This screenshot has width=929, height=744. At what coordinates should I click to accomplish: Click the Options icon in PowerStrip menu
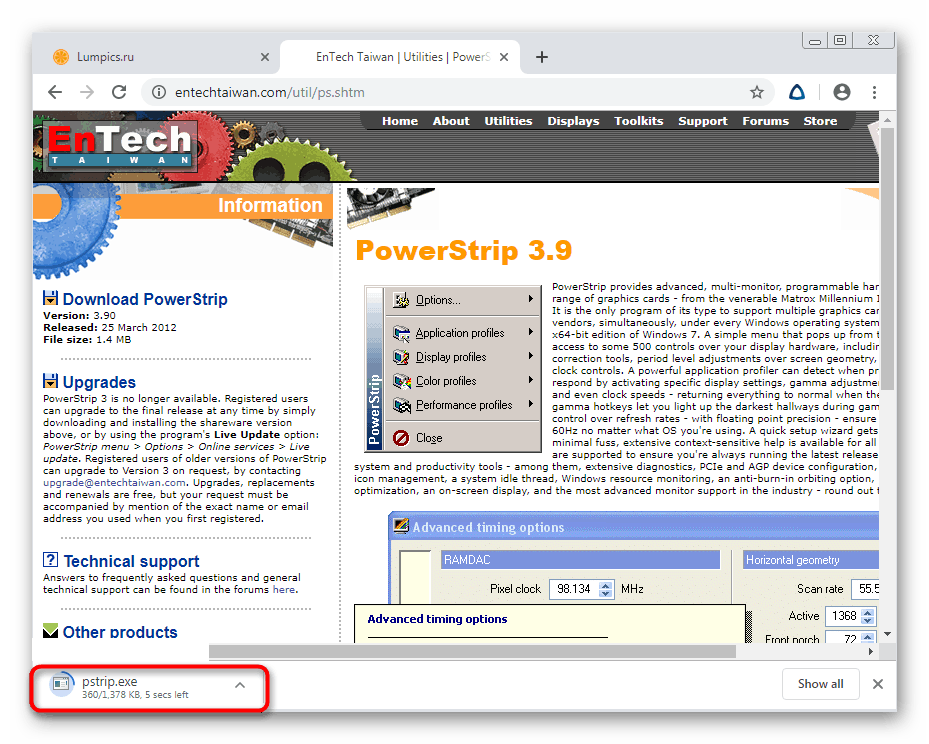pos(401,300)
